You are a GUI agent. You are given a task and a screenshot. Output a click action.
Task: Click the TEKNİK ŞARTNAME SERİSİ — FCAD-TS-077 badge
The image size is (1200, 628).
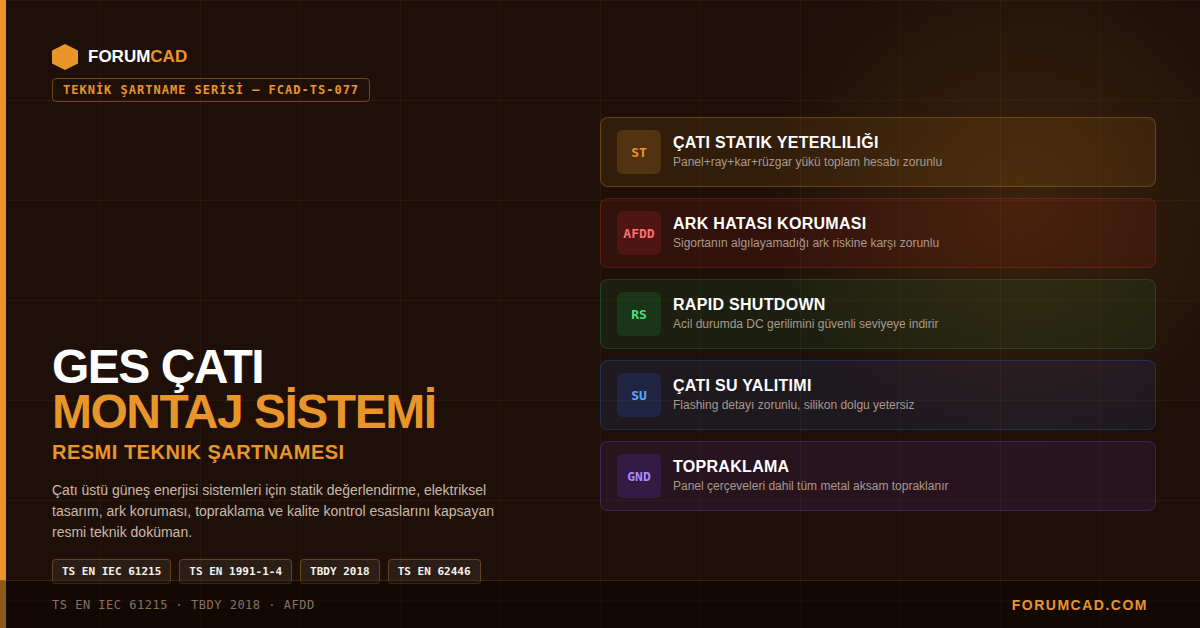pyautogui.click(x=211, y=90)
